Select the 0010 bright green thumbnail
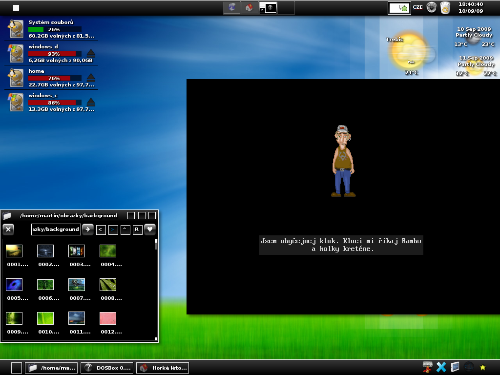Image resolution: width=500 pixels, height=375 pixels. (x=45, y=318)
